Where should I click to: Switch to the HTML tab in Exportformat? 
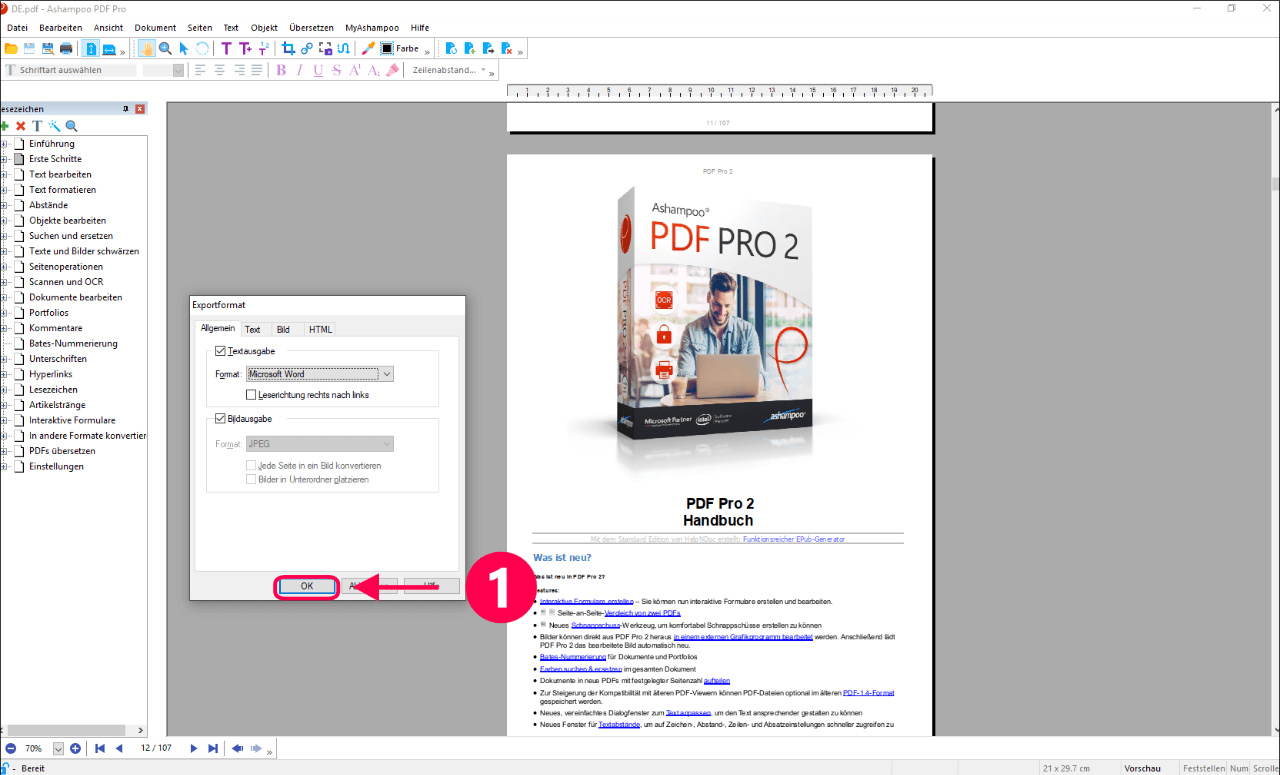coord(320,329)
